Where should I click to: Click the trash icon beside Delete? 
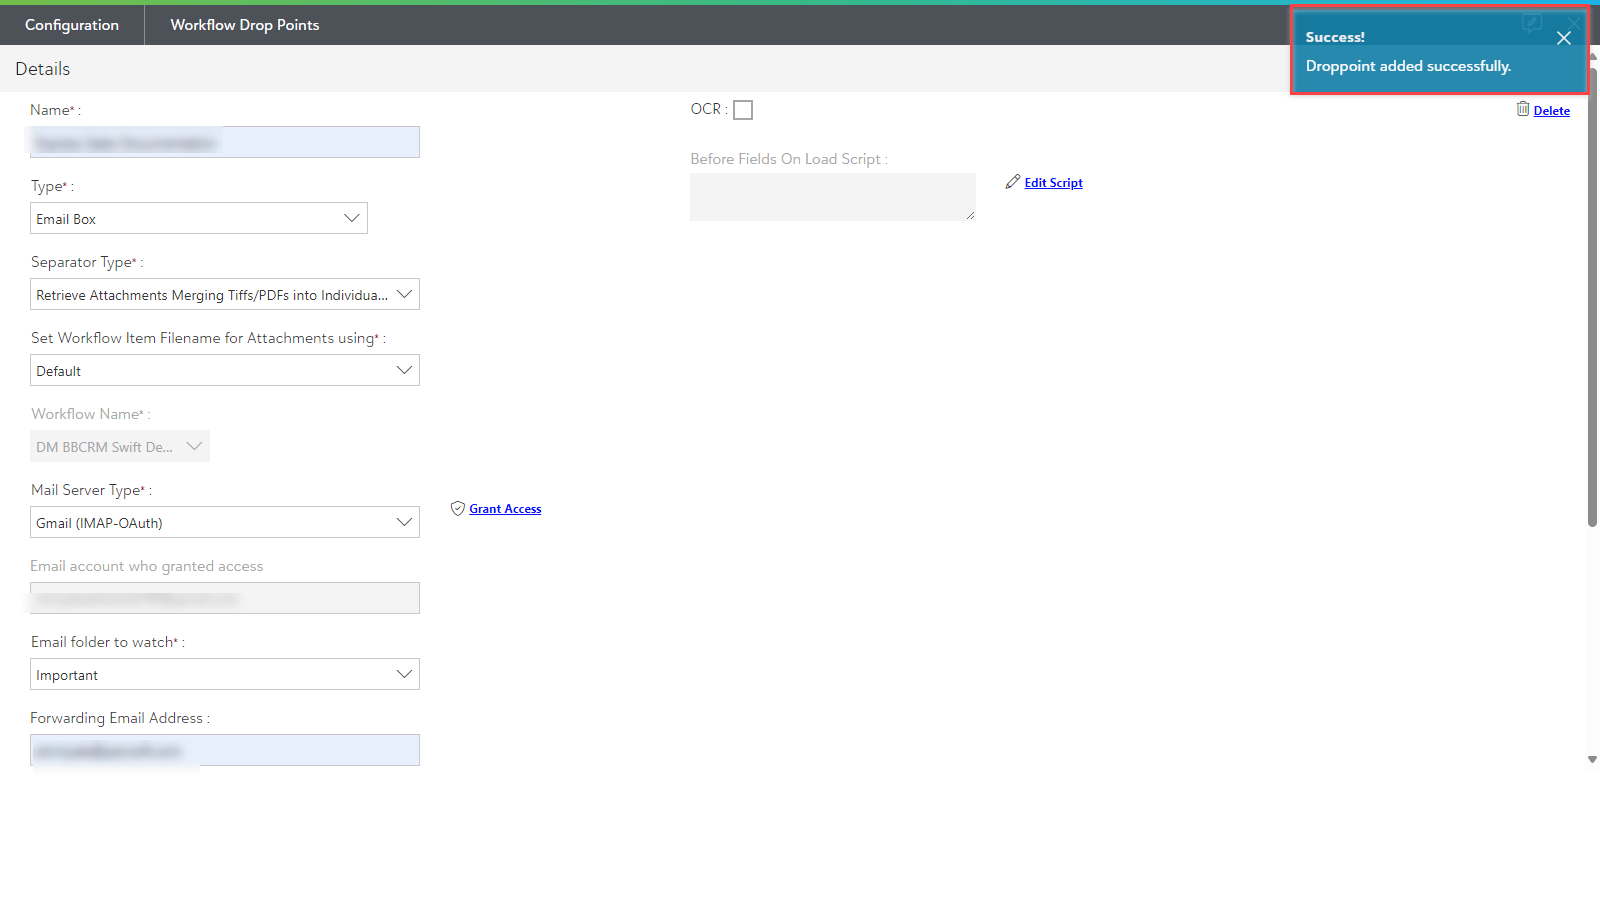(x=1522, y=109)
